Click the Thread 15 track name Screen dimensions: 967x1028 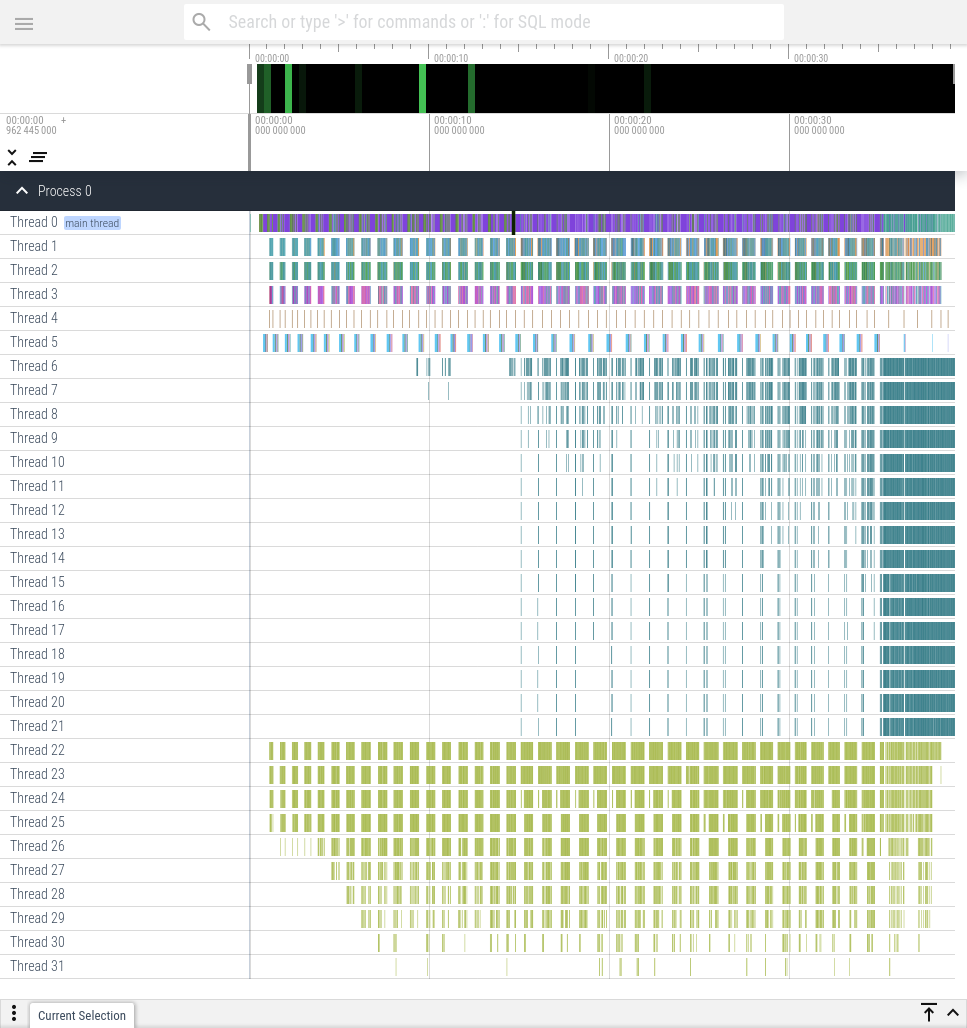click(37, 582)
